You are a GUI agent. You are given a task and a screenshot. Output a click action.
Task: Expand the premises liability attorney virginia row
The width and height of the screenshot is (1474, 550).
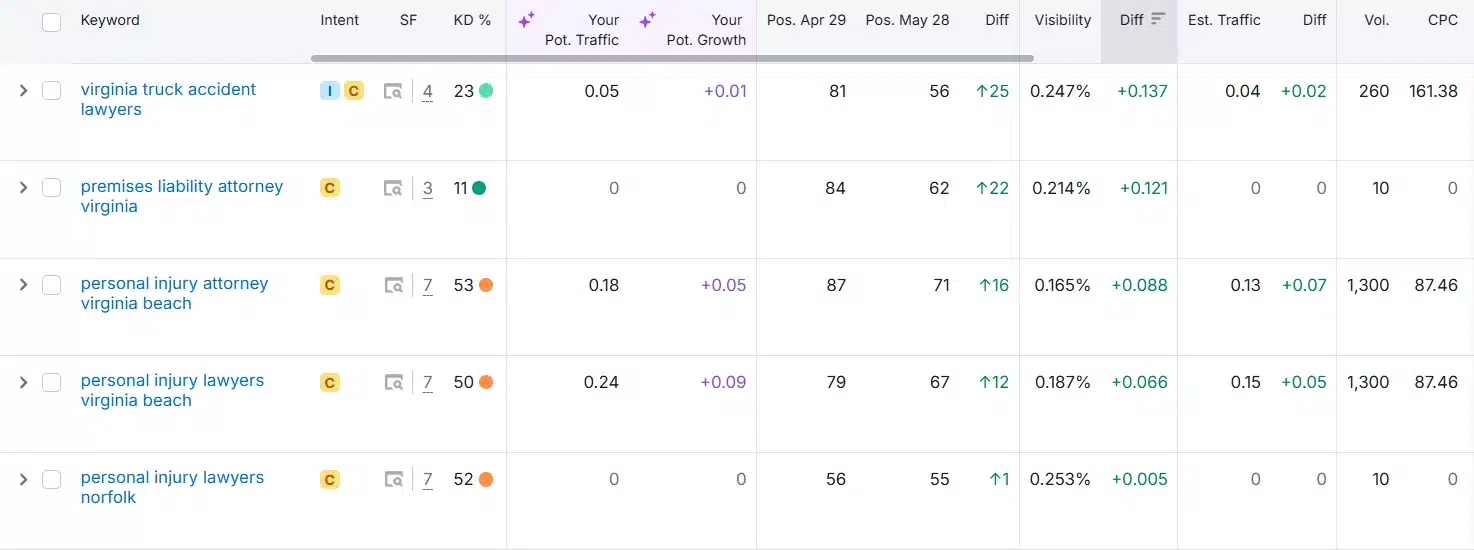pos(23,188)
